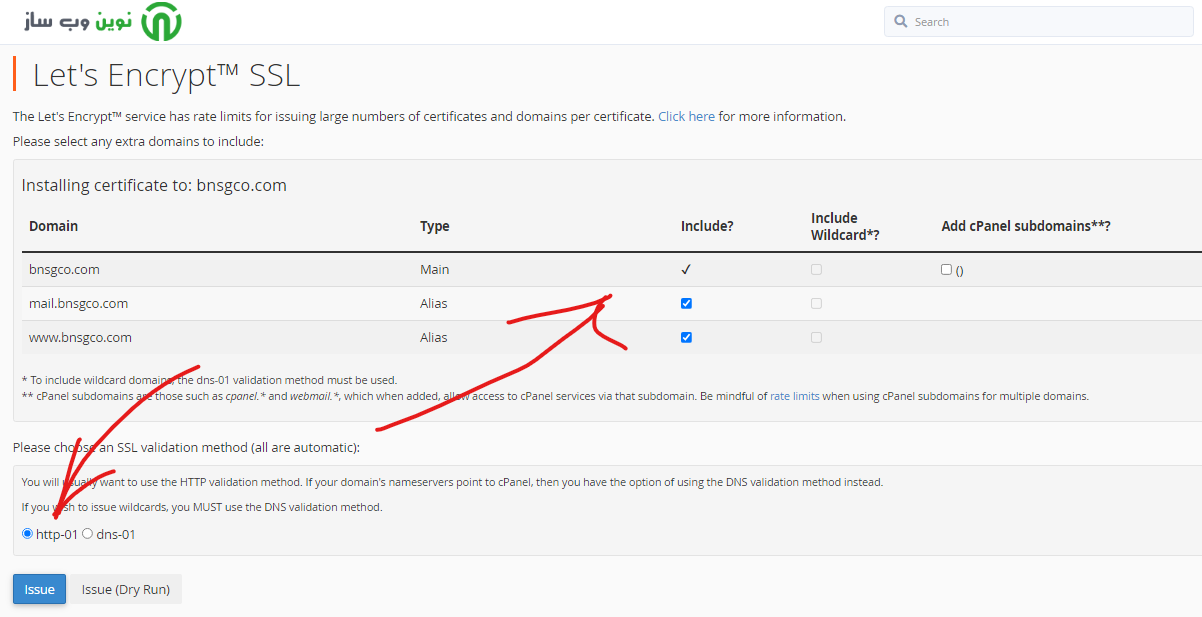Toggle Include checkbox for www.bnsgco.com
The height and width of the screenshot is (617, 1202).
[x=686, y=338]
